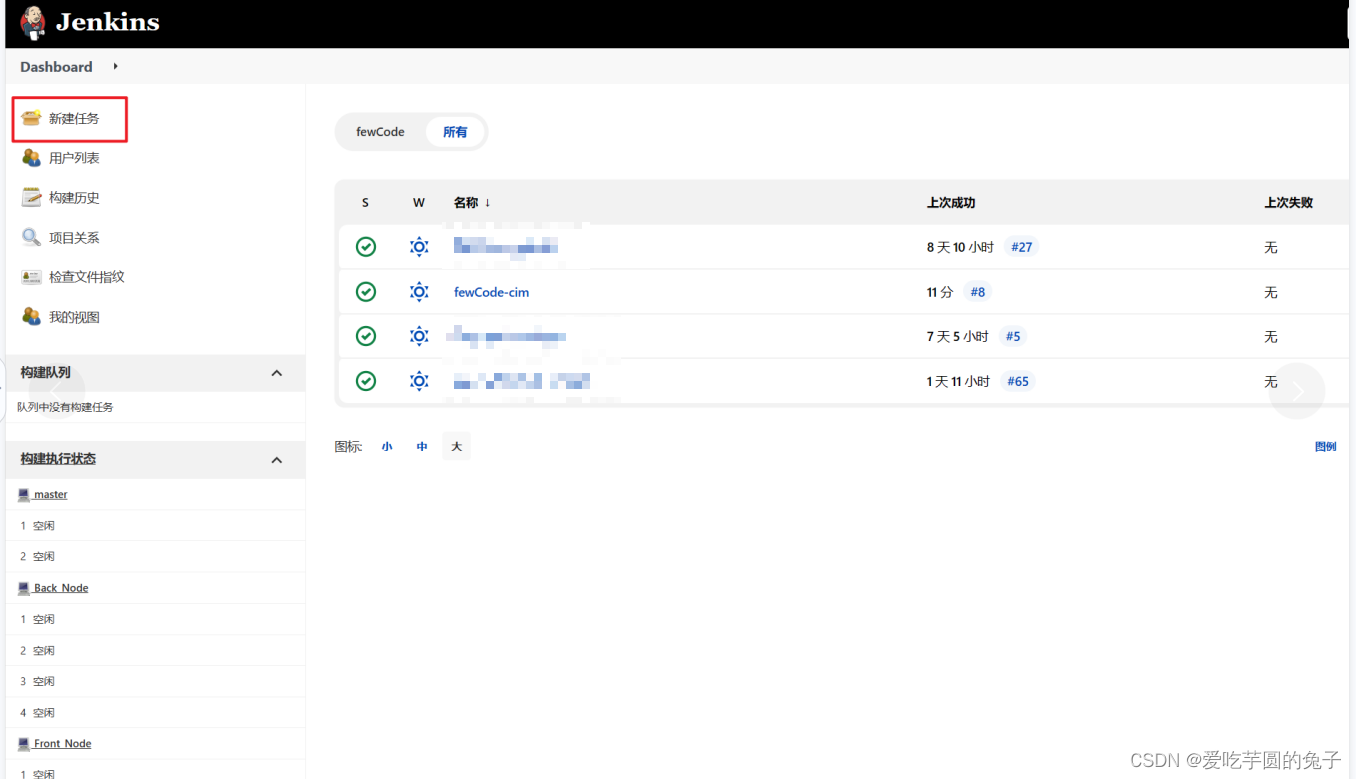Open the 新建任务 link
The width and height of the screenshot is (1356, 779).
[74, 119]
